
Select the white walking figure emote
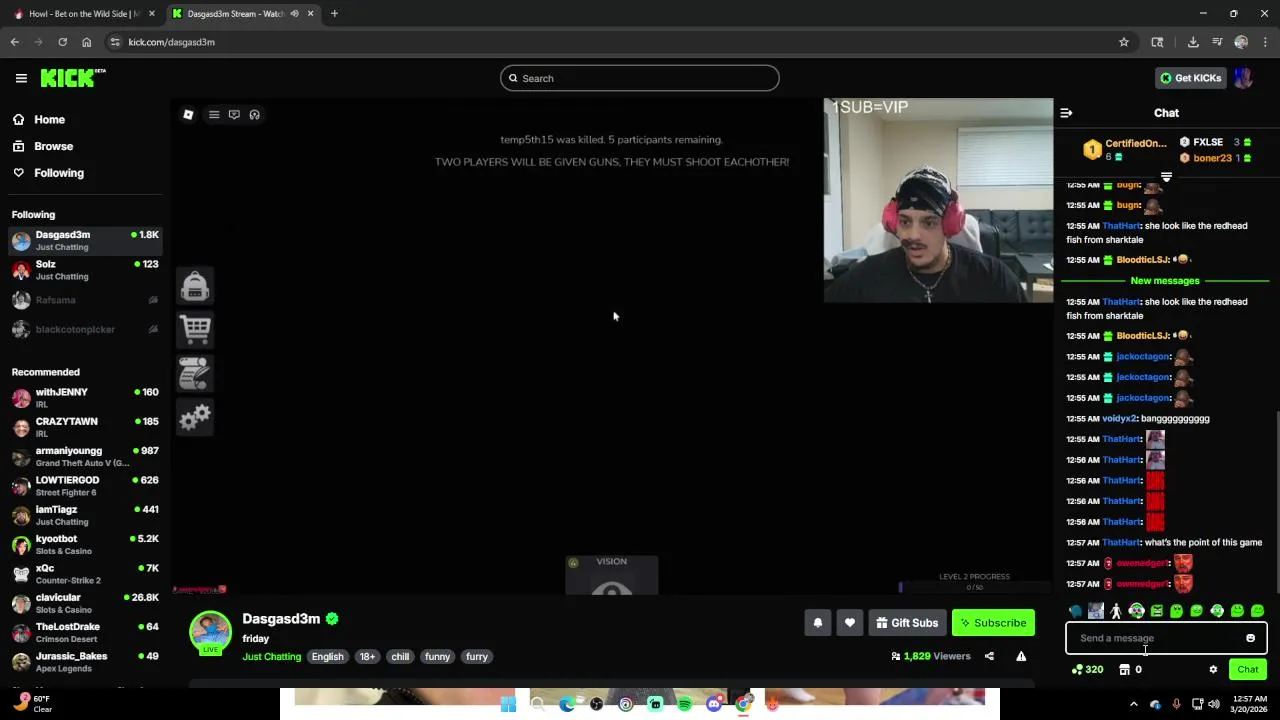[1116, 611]
